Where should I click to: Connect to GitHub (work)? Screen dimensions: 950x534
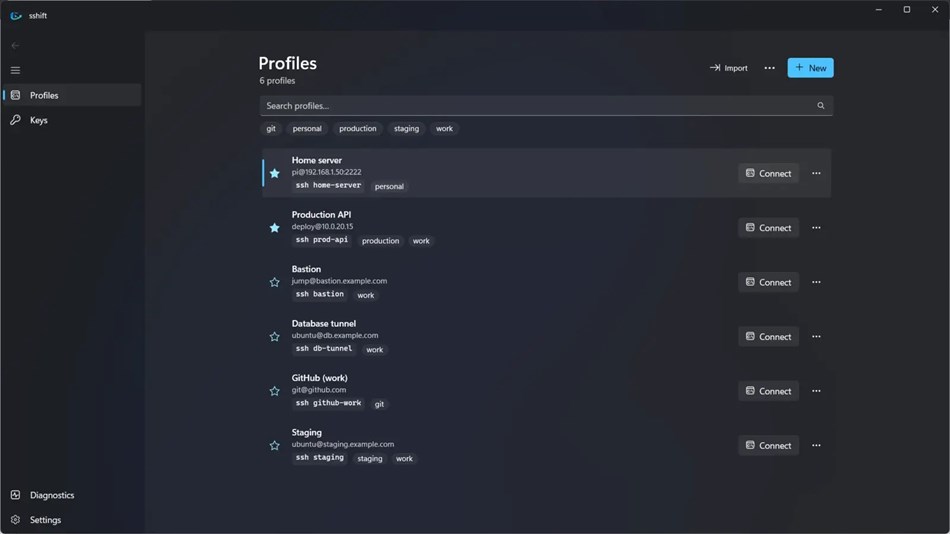(x=768, y=391)
